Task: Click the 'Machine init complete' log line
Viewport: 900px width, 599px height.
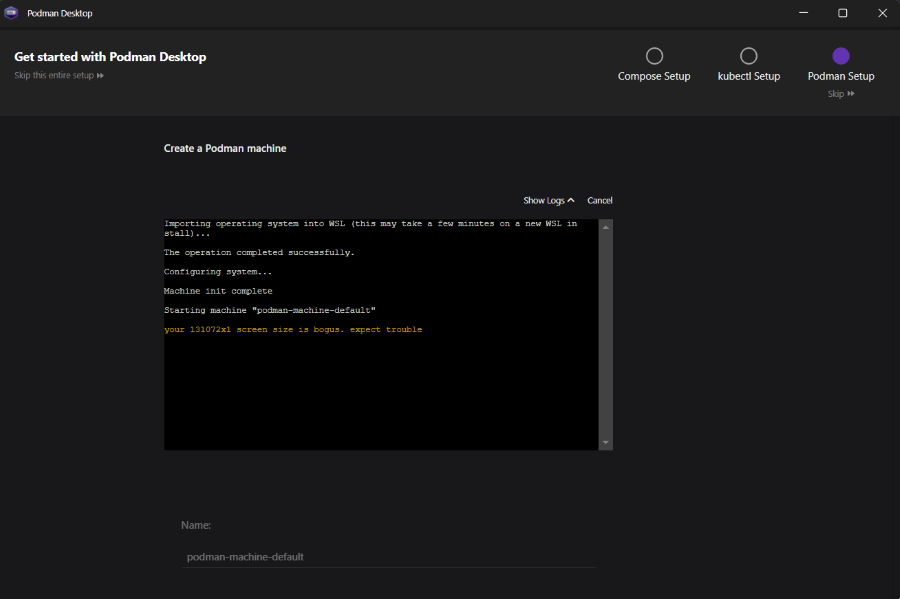Action: point(218,291)
